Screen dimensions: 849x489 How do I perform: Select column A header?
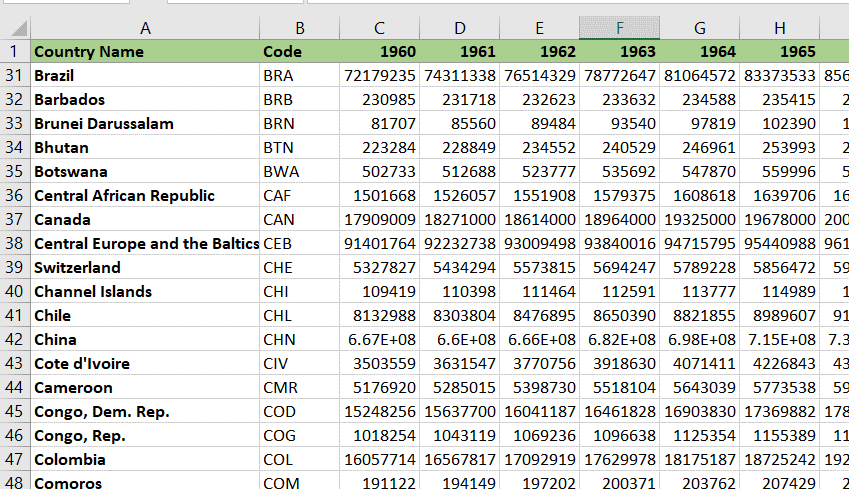tap(145, 28)
